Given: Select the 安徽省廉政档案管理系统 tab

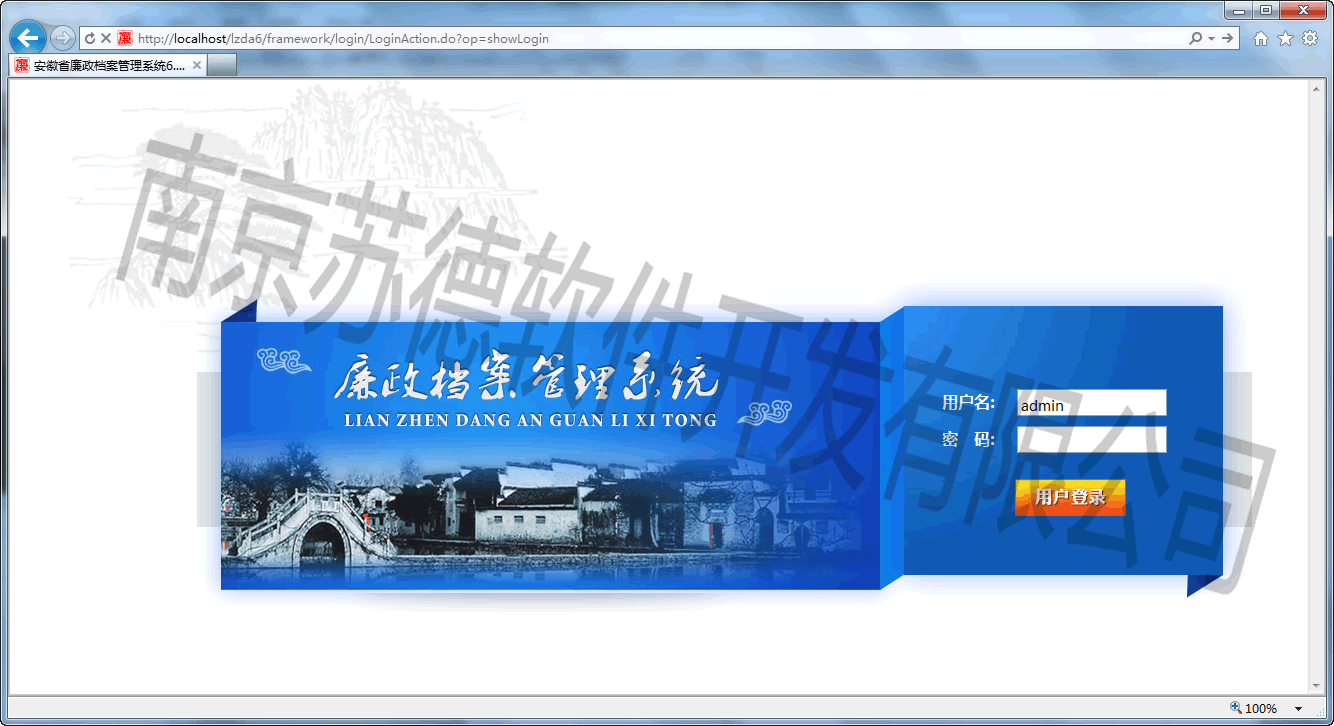Looking at the screenshot, I should point(108,65).
